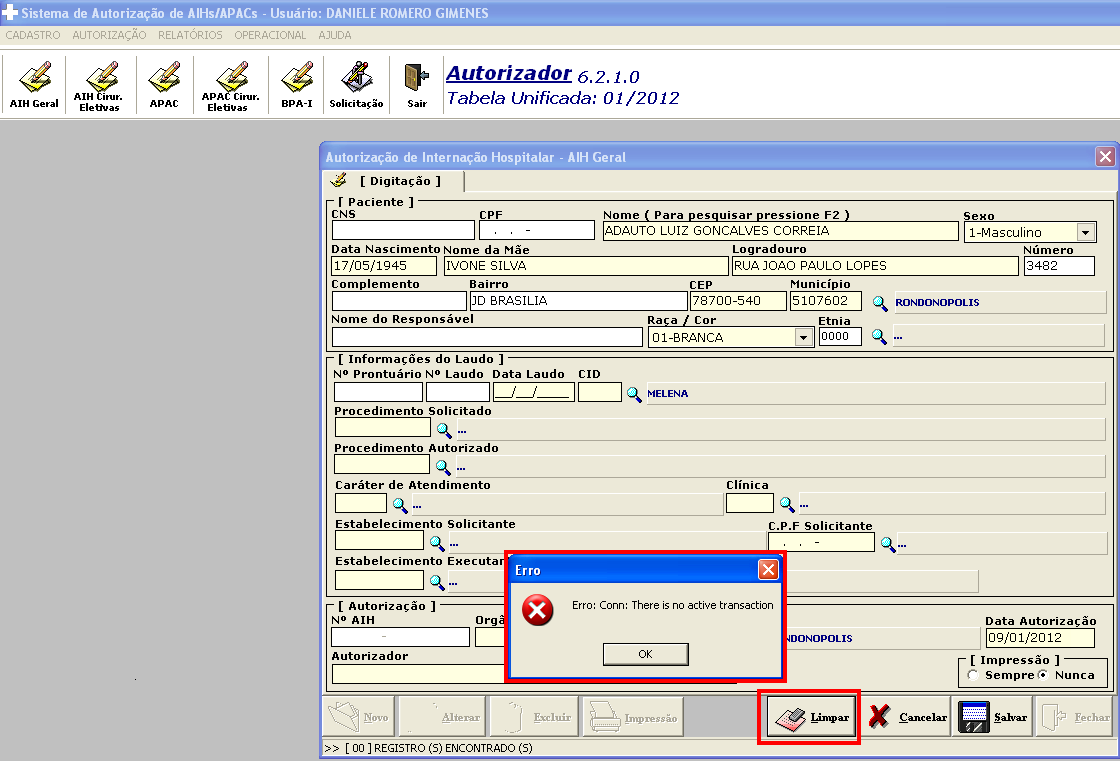Click the Procedimento Solicitado code field
This screenshot has height=761, width=1120.
click(x=382, y=427)
